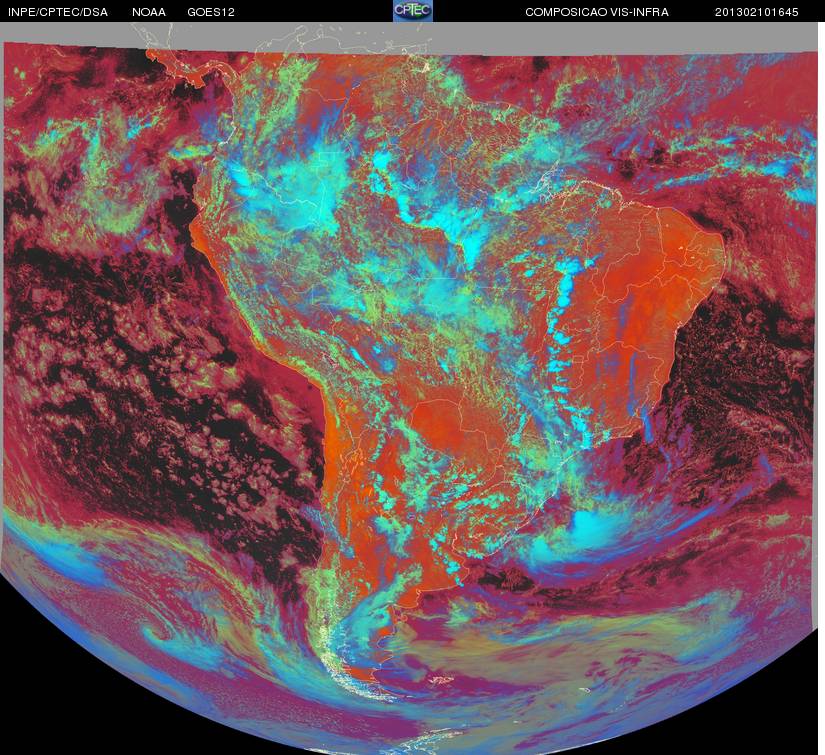Click the NOAA label in the header
Screen dimensions: 825x755
pyautogui.click(x=149, y=12)
